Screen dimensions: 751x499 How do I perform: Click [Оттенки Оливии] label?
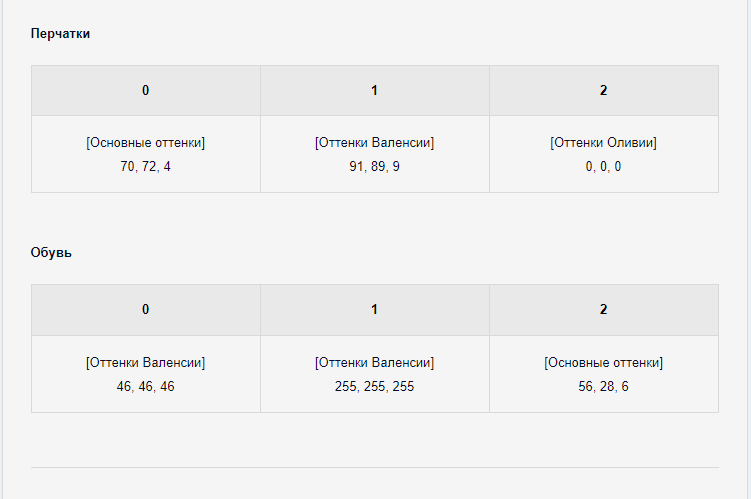pyautogui.click(x=603, y=143)
